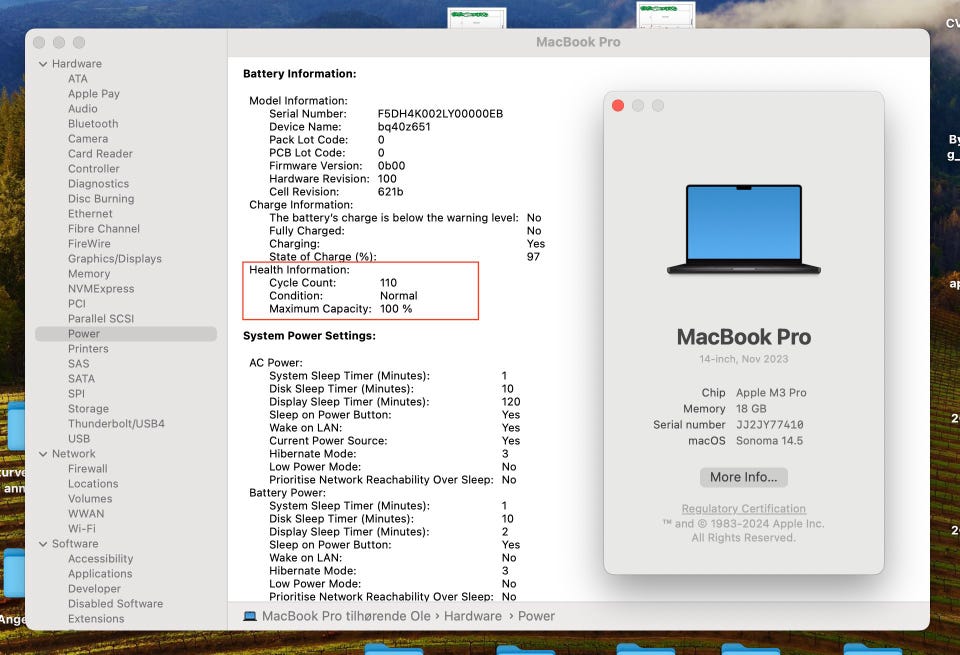
Task: Collapse the Hardware section chevron
Action: [x=43, y=64]
